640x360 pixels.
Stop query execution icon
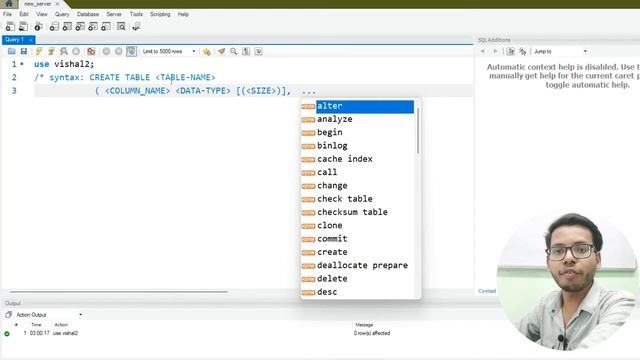pos(76,51)
